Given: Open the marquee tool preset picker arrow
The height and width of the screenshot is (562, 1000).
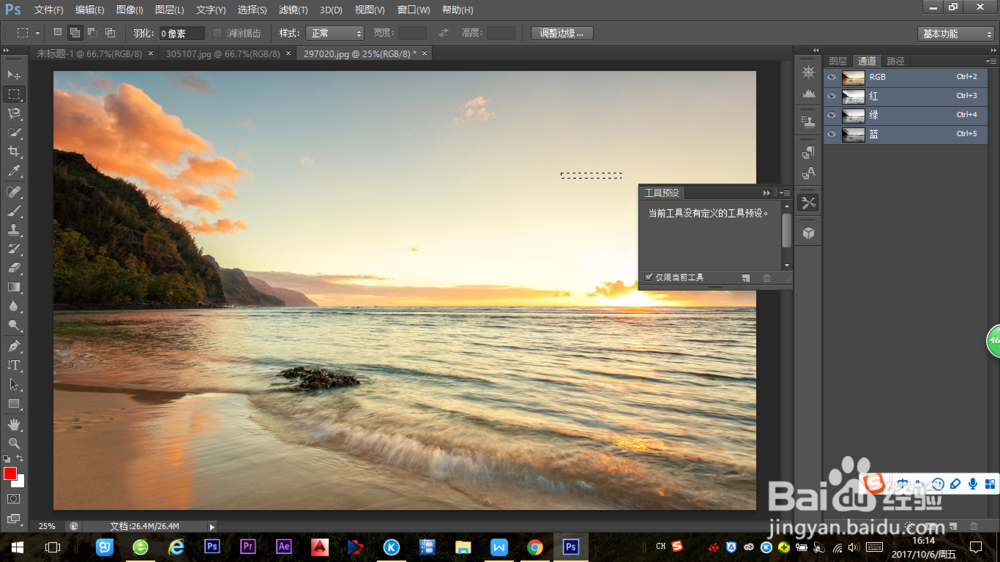Looking at the screenshot, I should pyautogui.click(x=38, y=33).
